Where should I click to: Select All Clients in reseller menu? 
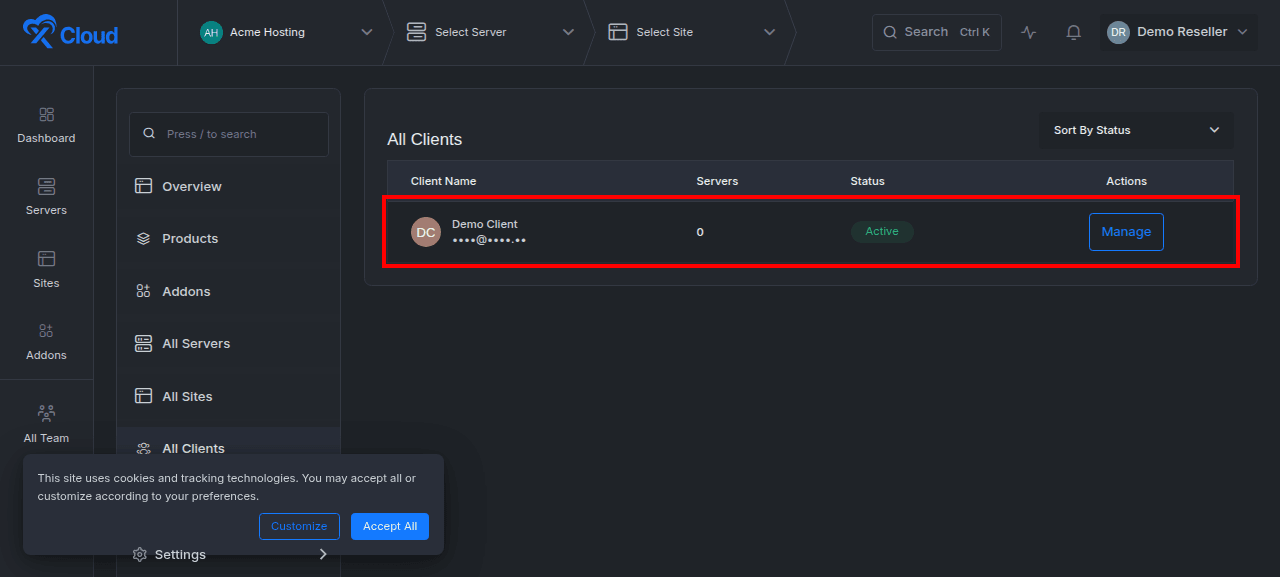coord(228,448)
